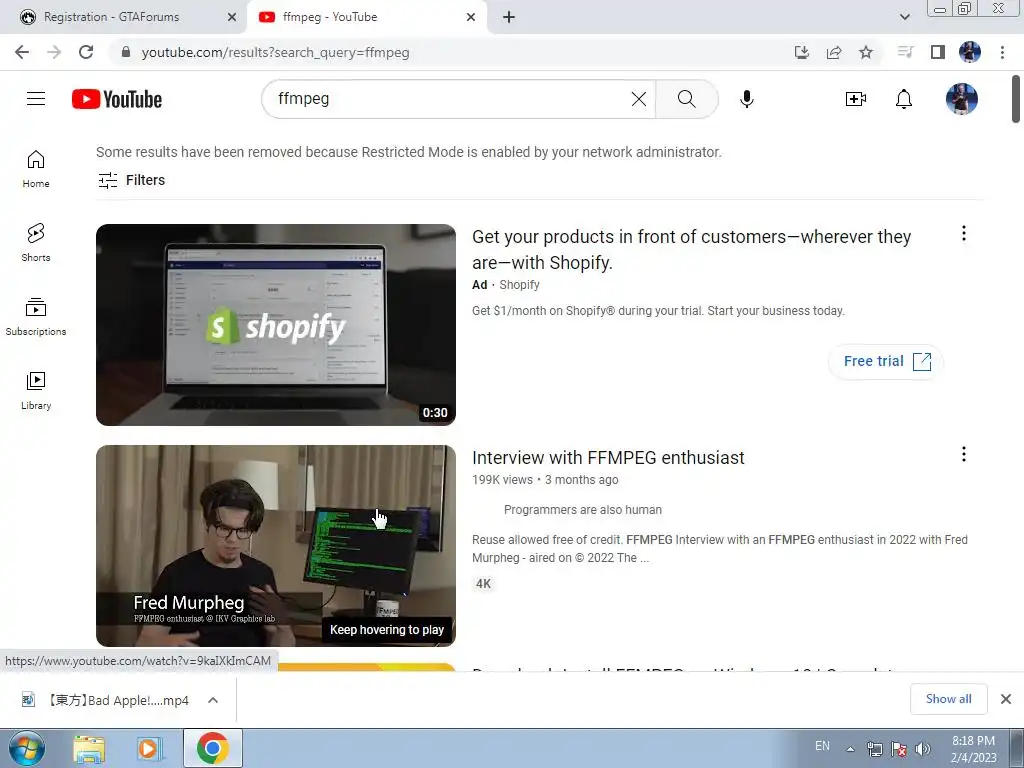This screenshot has height=768, width=1024.
Task: Click the page vertical scrollbar thumb
Action: coord(1016,98)
